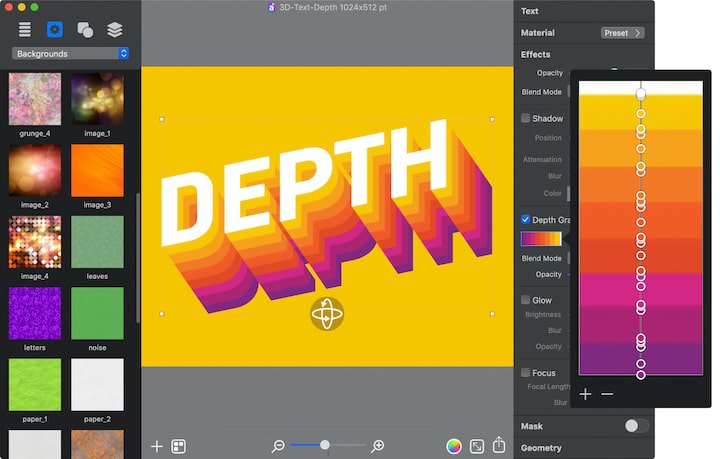This screenshot has width=720, height=459.
Task: Click the zoom out magnifier icon
Action: (278, 446)
